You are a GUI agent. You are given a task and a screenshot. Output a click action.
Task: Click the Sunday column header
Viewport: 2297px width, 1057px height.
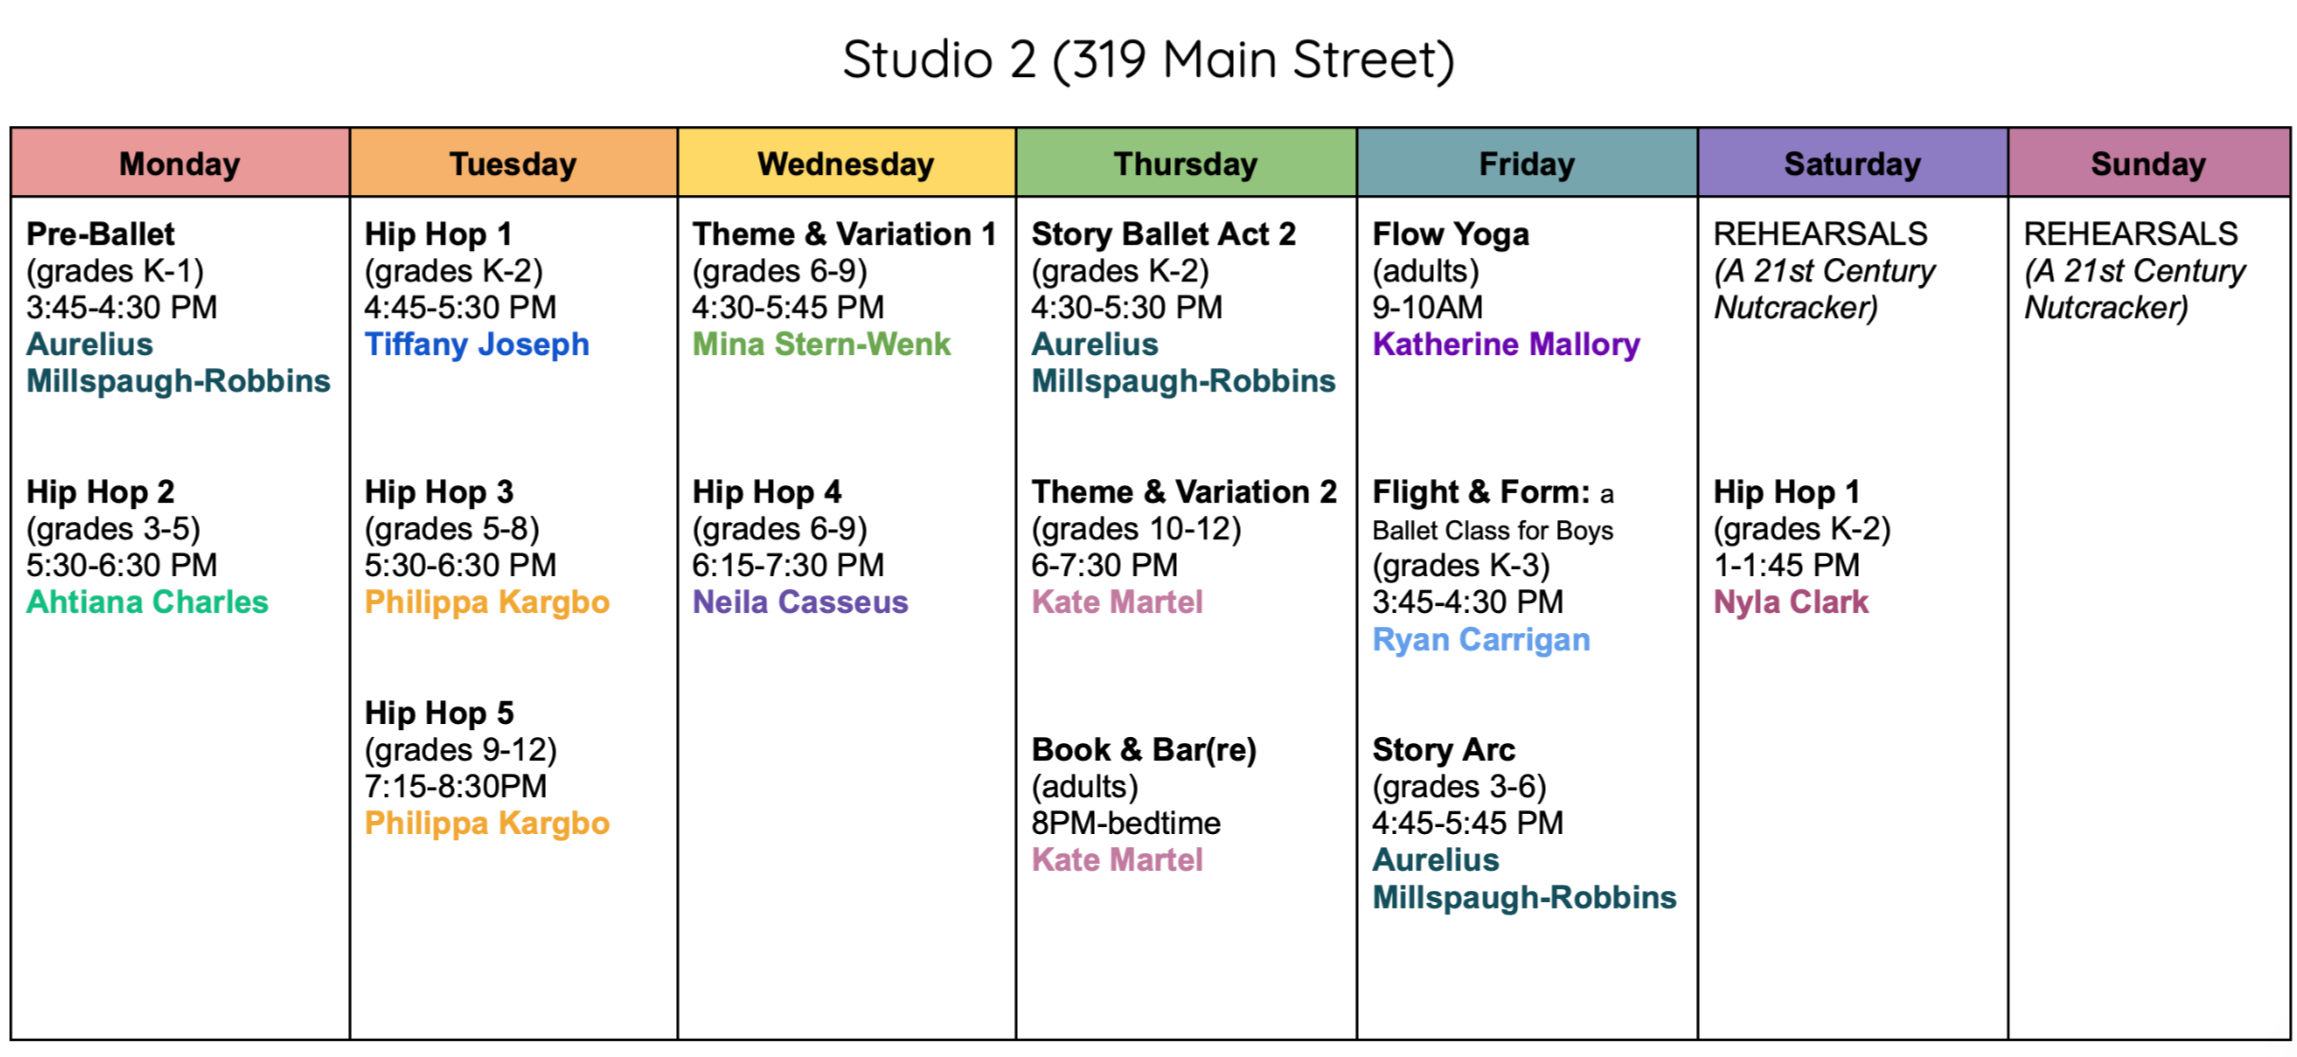click(2148, 163)
